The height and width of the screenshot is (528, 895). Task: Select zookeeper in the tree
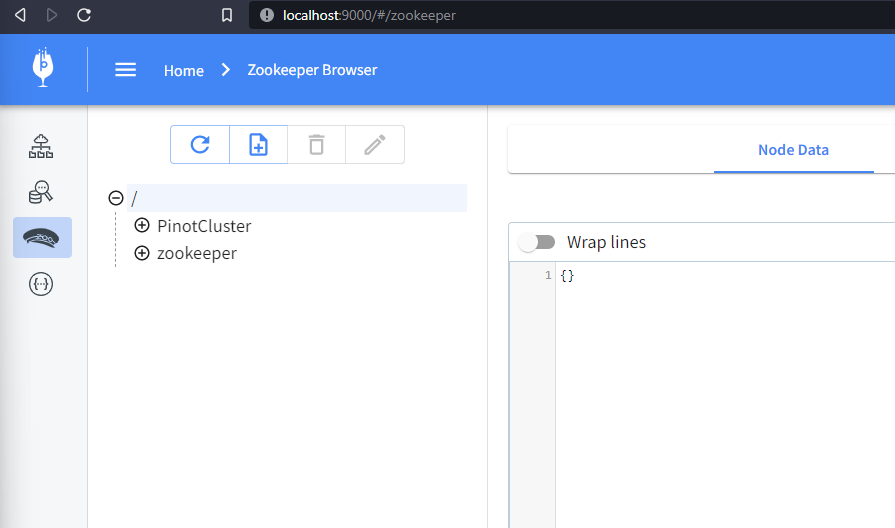(197, 253)
